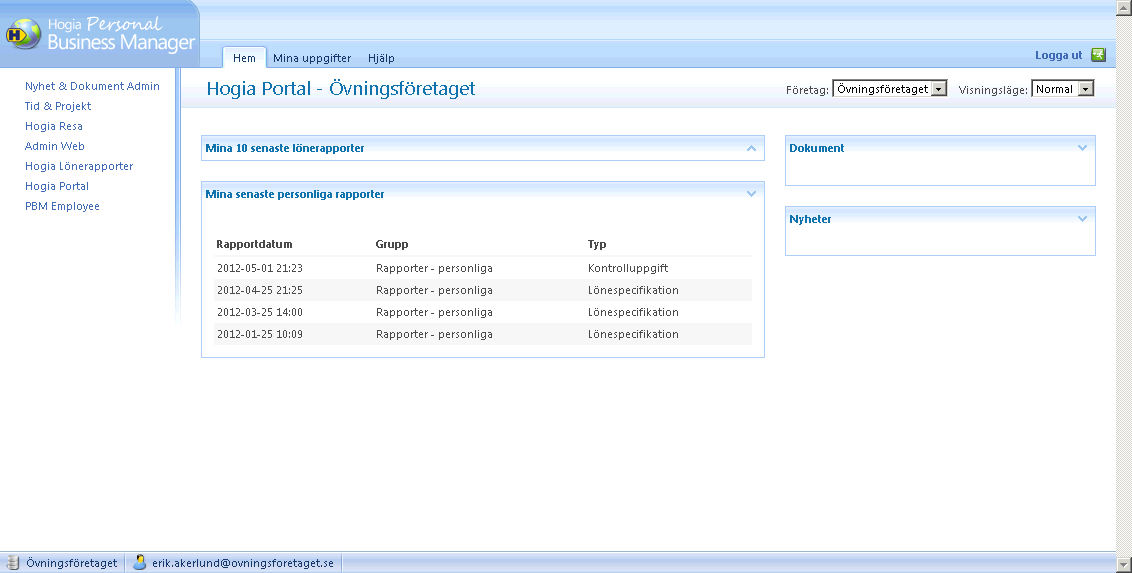The height and width of the screenshot is (573, 1132).
Task: Toggle the Dokument panel chevron
Action: click(1082, 147)
